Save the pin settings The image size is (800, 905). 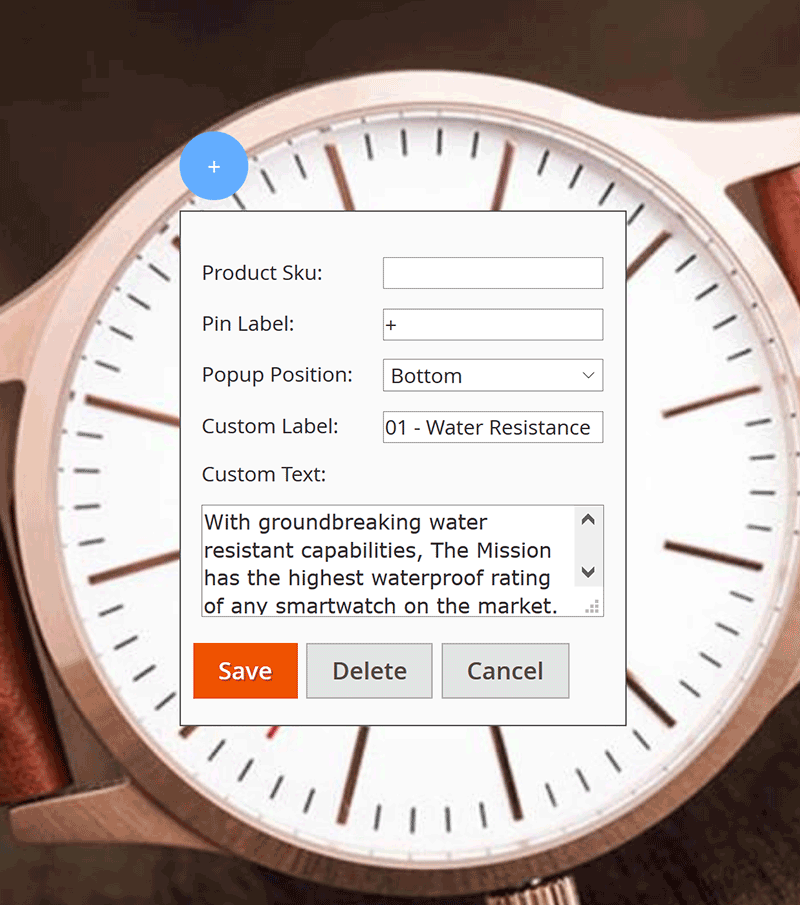pyautogui.click(x=245, y=671)
